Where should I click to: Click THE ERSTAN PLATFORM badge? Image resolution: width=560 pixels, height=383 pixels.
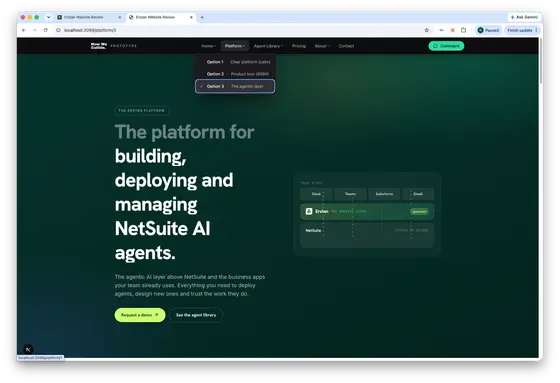(x=141, y=111)
